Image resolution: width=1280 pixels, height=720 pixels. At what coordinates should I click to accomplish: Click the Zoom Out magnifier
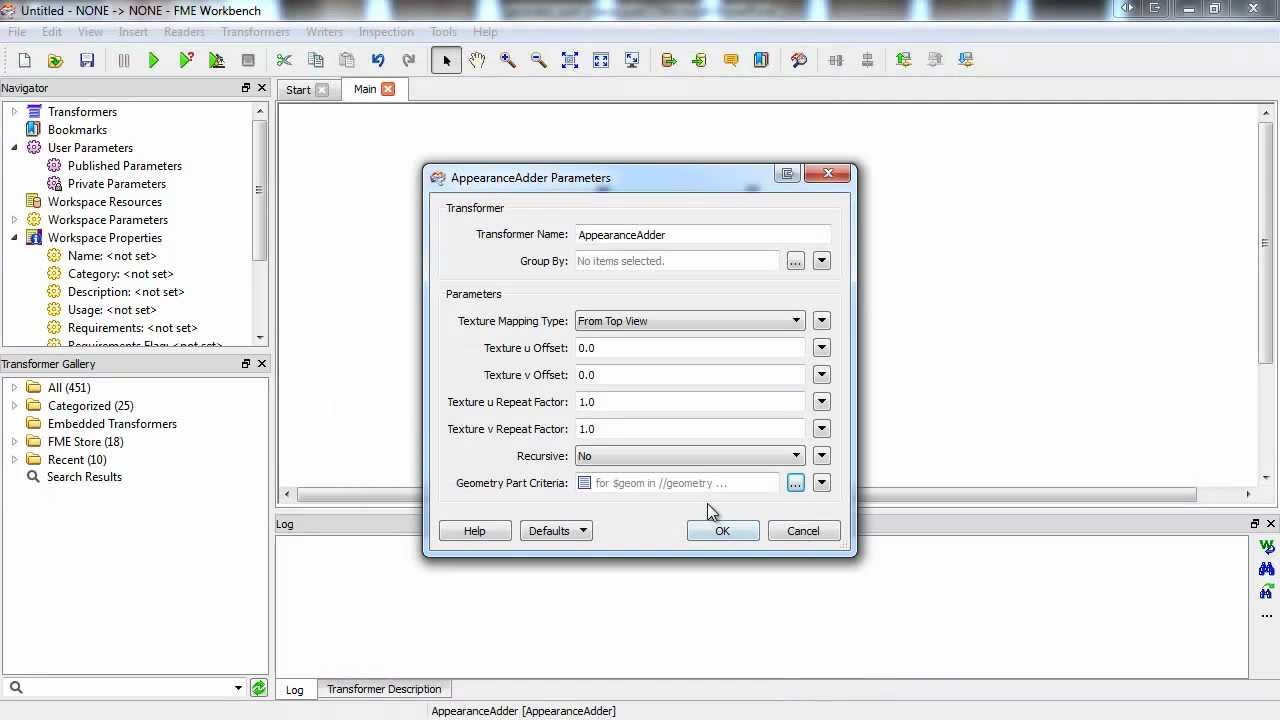click(539, 60)
